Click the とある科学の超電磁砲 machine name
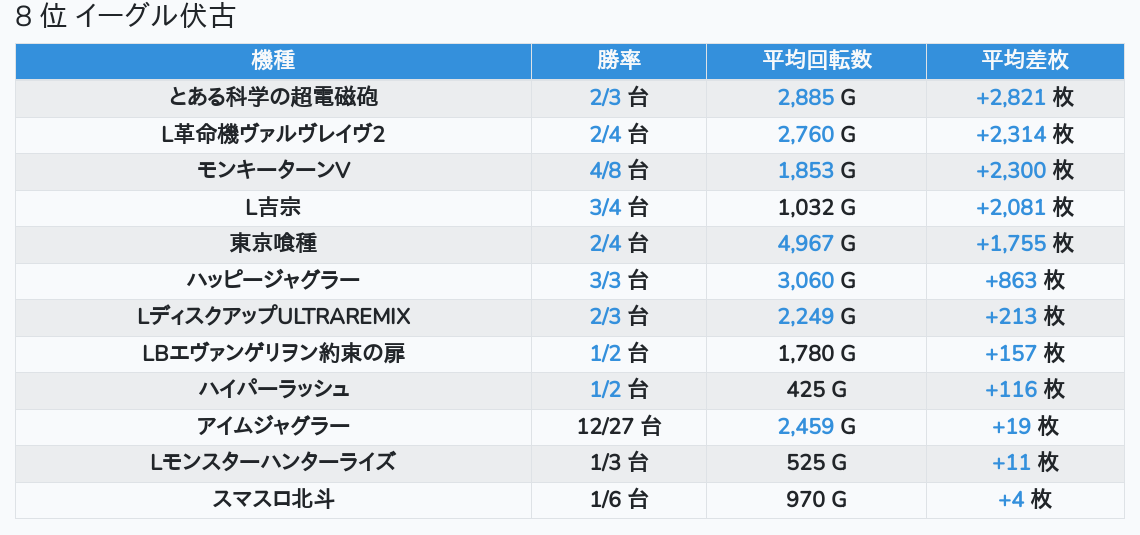1140x535 pixels. (x=273, y=97)
